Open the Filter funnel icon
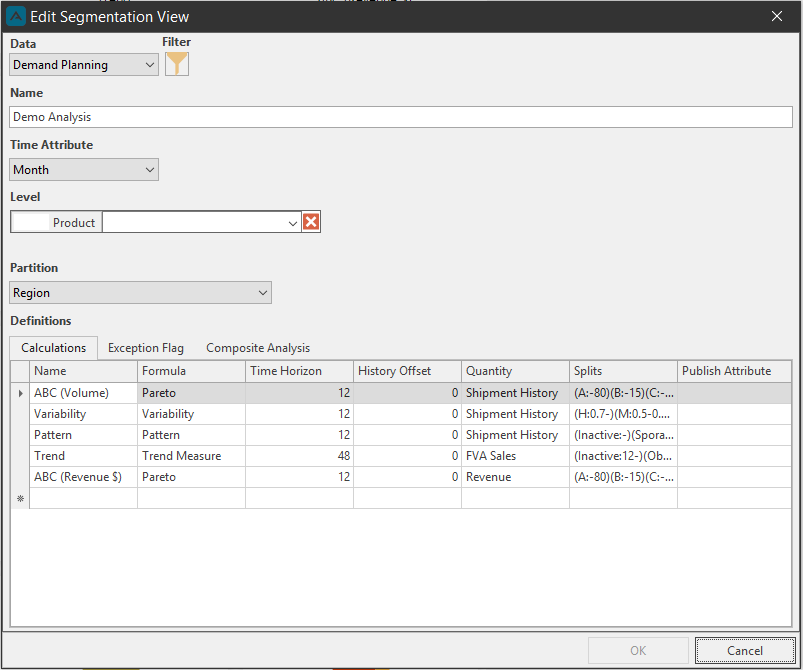 click(x=177, y=64)
